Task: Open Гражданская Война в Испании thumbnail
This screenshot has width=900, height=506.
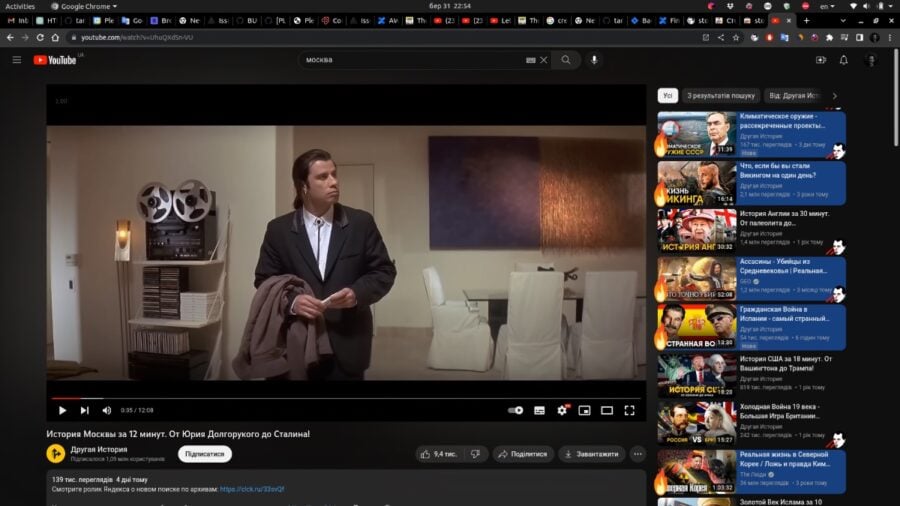Action: click(697, 326)
